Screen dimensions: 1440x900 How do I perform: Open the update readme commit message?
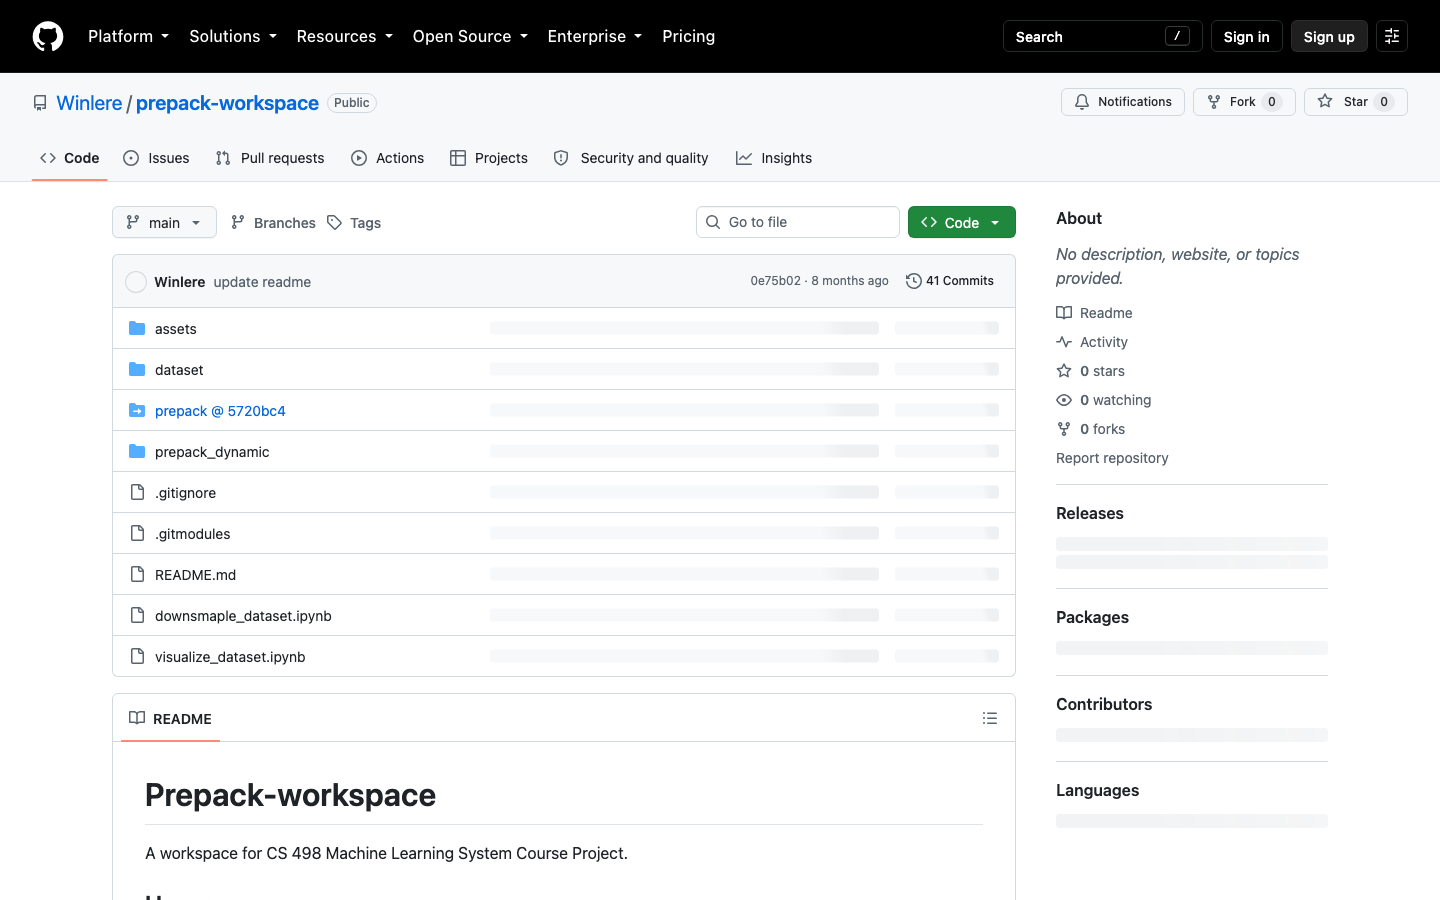point(262,282)
